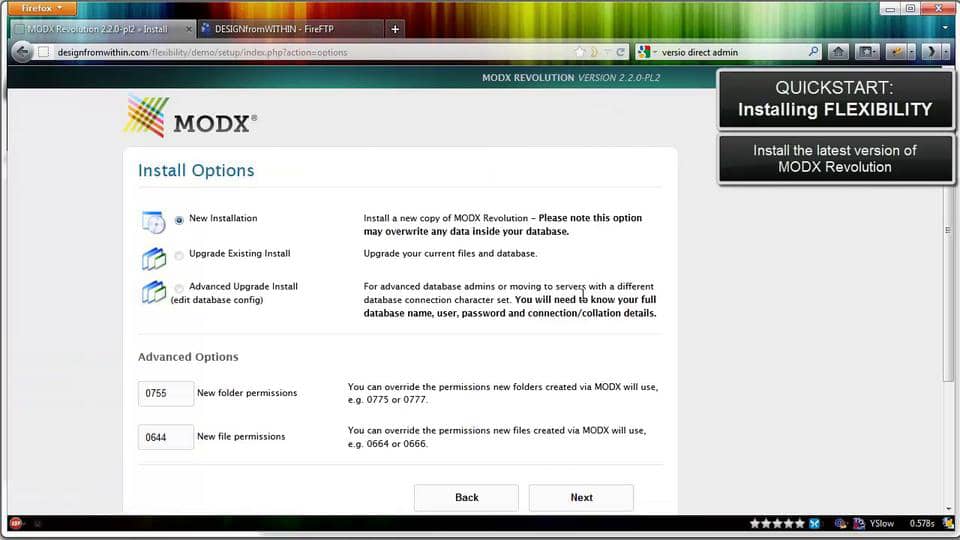Image resolution: width=960 pixels, height=540 pixels.
Task: Click the MODX logo
Action: pyautogui.click(x=190, y=116)
